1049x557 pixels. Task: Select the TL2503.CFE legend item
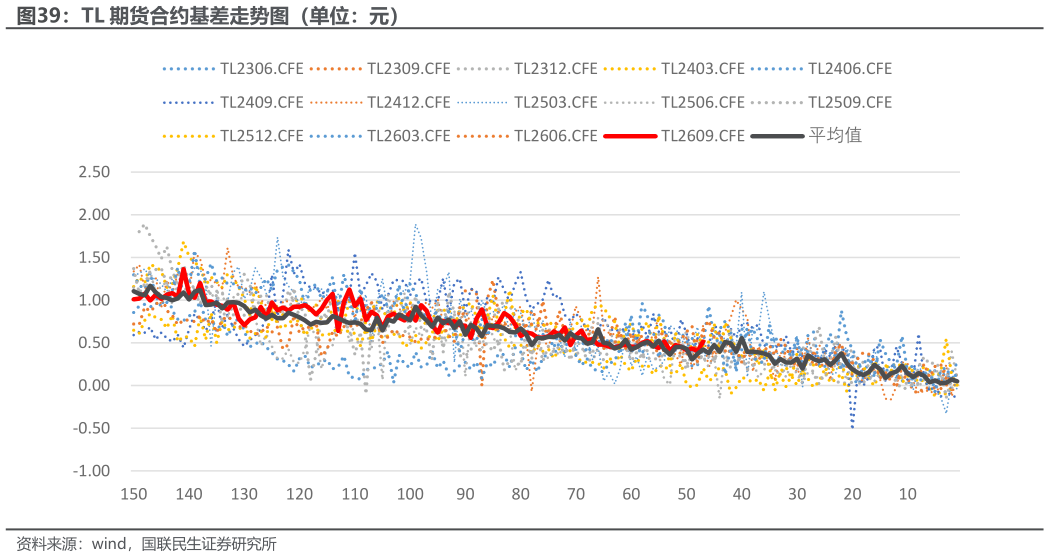(527, 102)
